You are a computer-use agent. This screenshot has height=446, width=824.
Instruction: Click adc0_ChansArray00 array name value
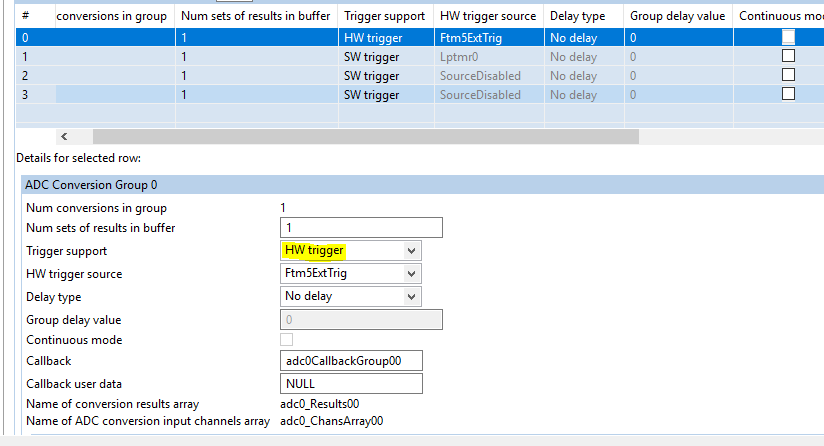click(x=332, y=421)
